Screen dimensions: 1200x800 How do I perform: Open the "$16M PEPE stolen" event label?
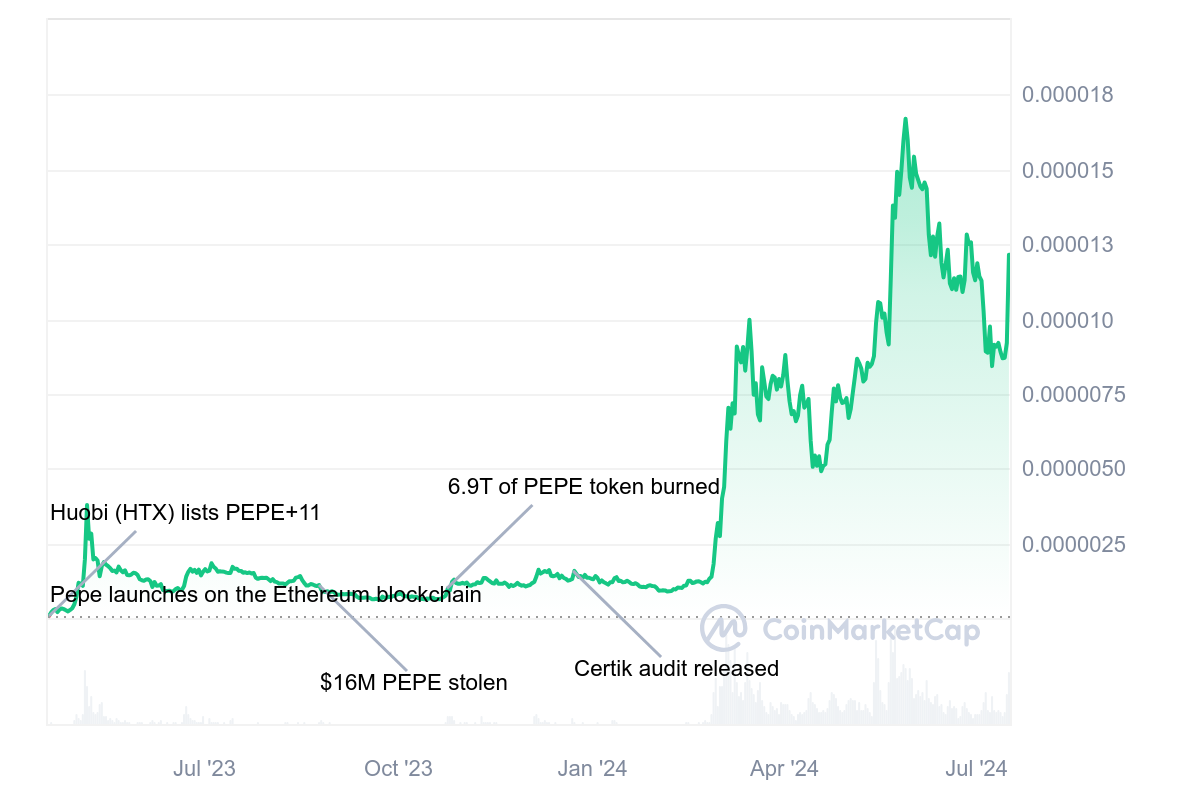[414, 683]
